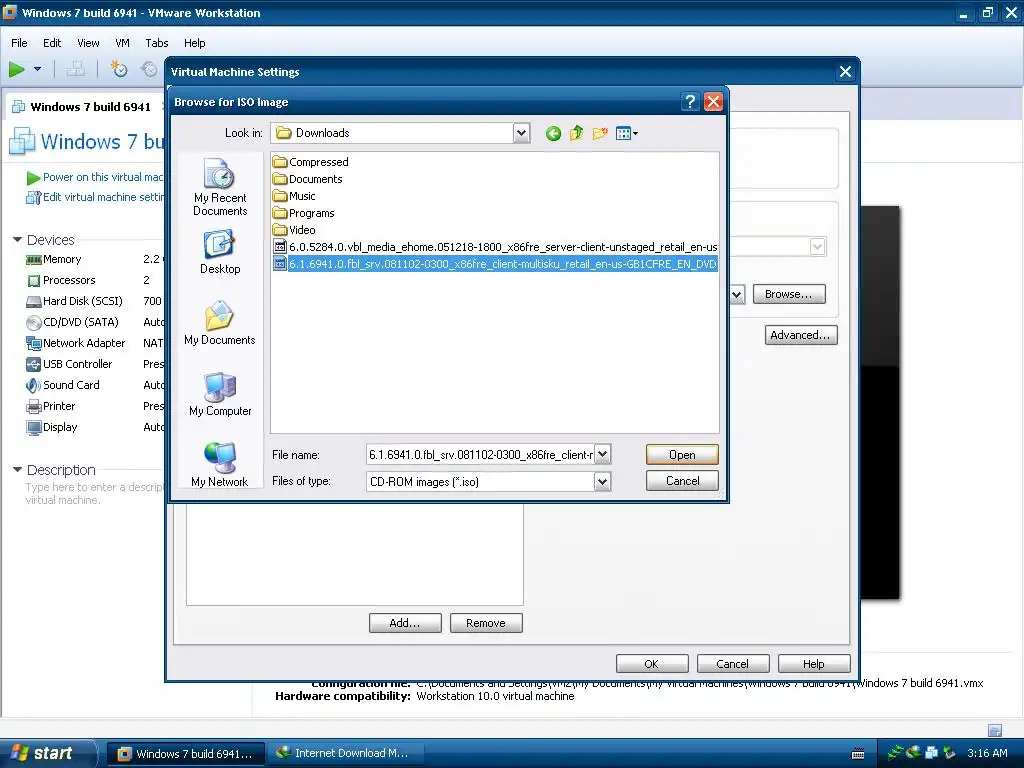Open the View Menu icon dropdown
Viewport: 1024px width, 768px height.
pos(626,133)
